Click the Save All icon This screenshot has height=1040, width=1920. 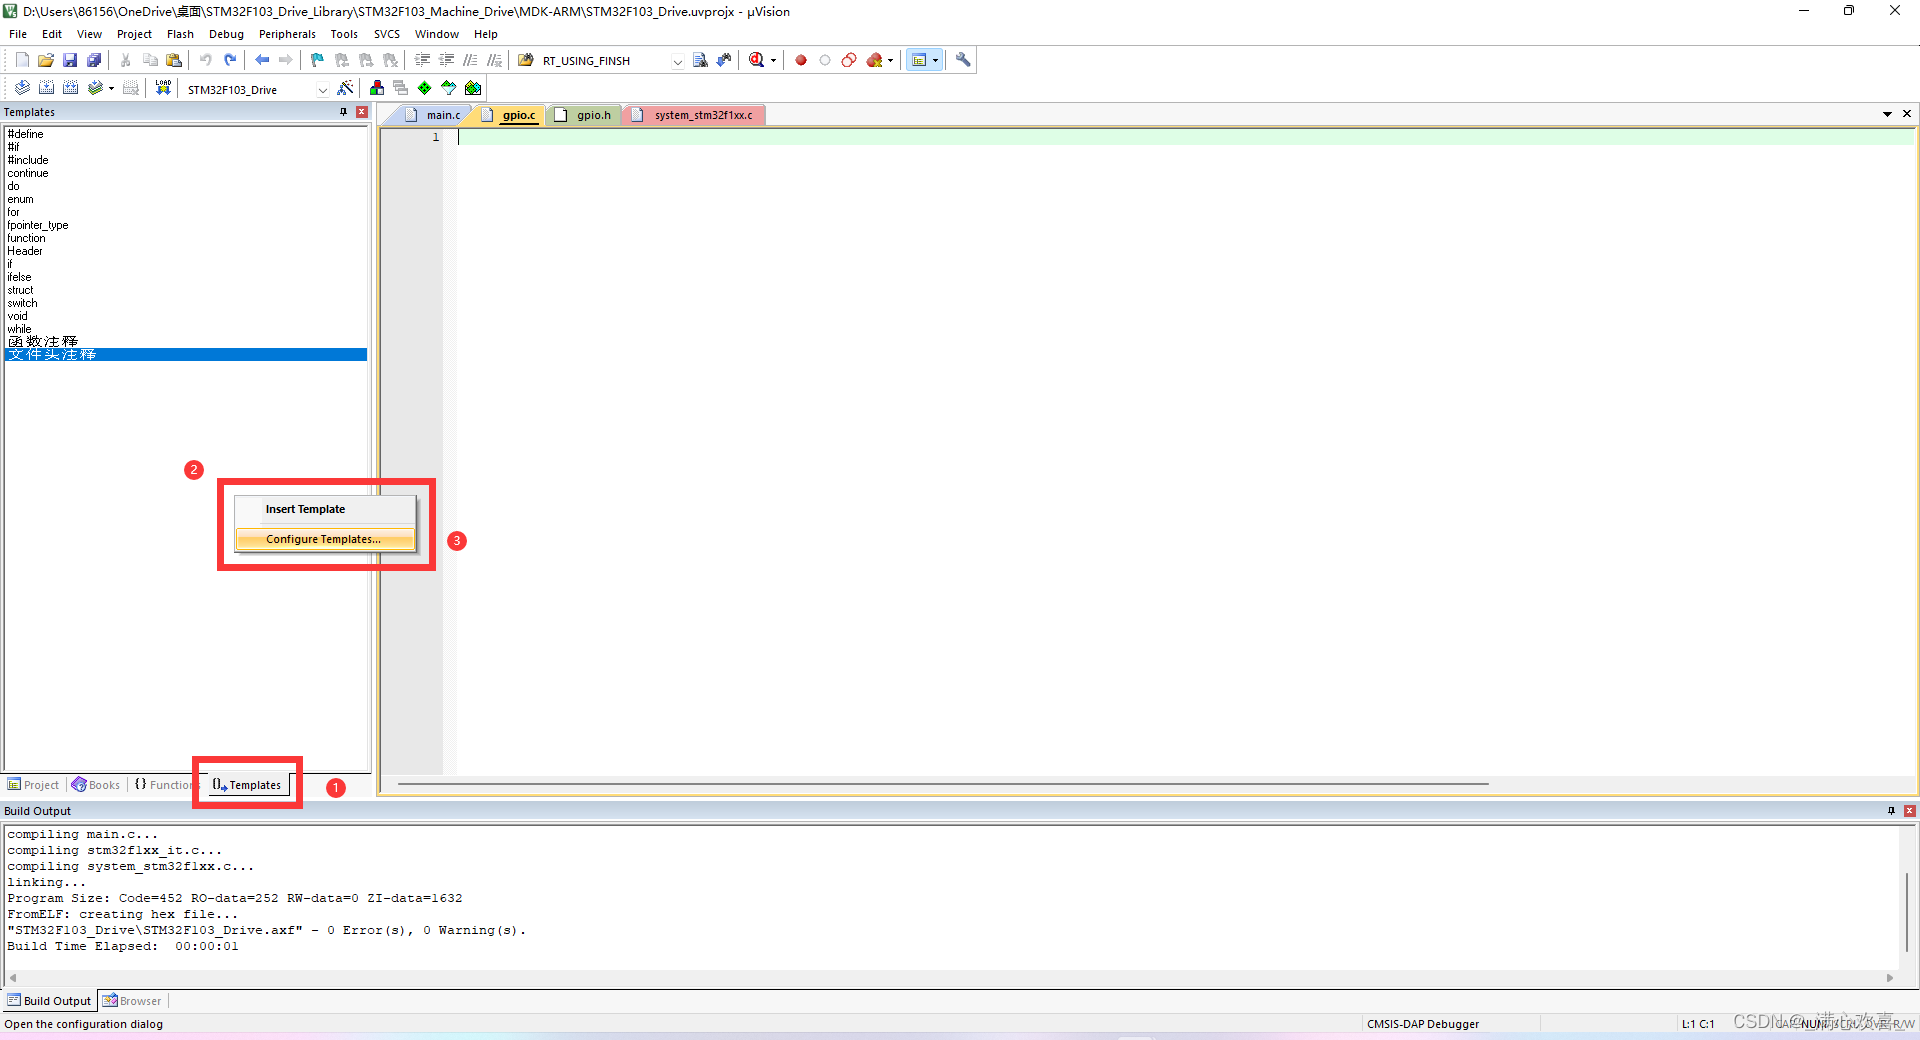pyautogui.click(x=94, y=60)
